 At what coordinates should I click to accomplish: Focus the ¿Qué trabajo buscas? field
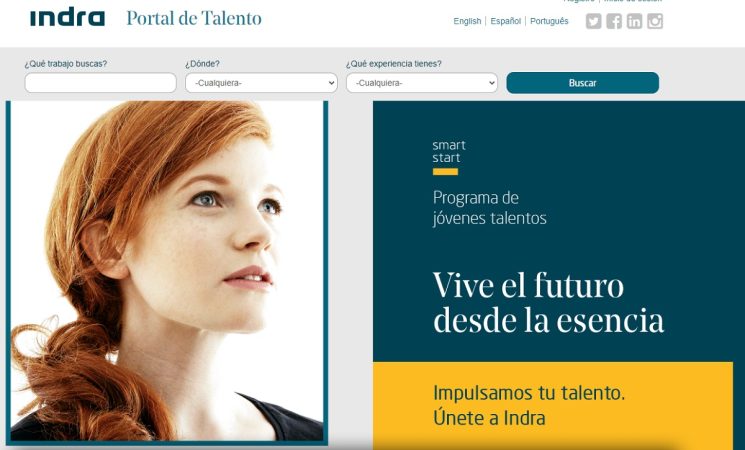coord(100,83)
